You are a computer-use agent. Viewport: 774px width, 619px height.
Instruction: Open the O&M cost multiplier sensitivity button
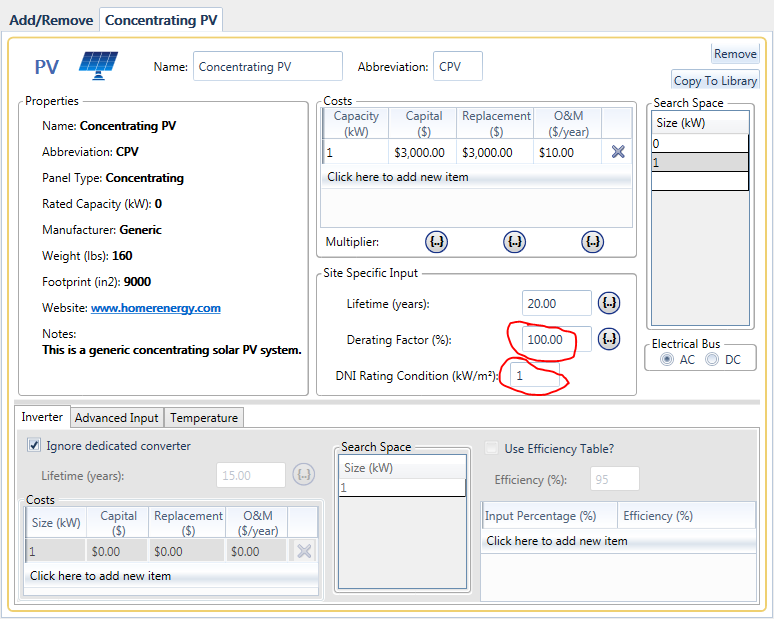pos(592,241)
